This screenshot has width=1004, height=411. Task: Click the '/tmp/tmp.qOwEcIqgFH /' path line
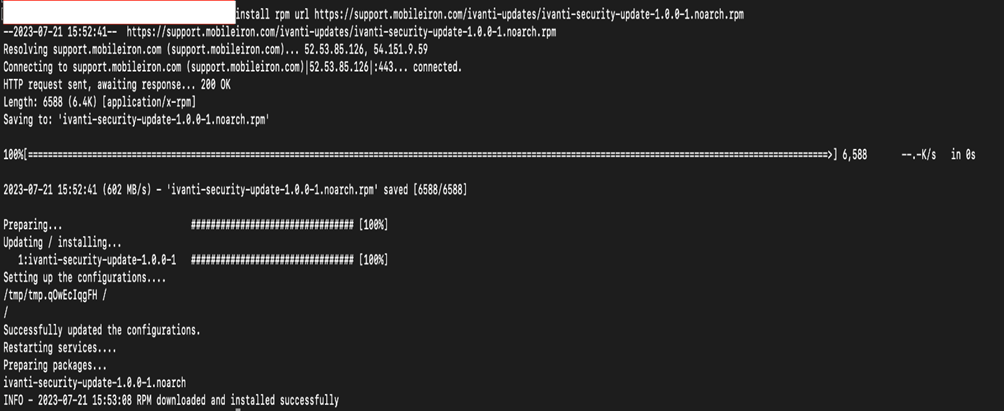[55, 294]
